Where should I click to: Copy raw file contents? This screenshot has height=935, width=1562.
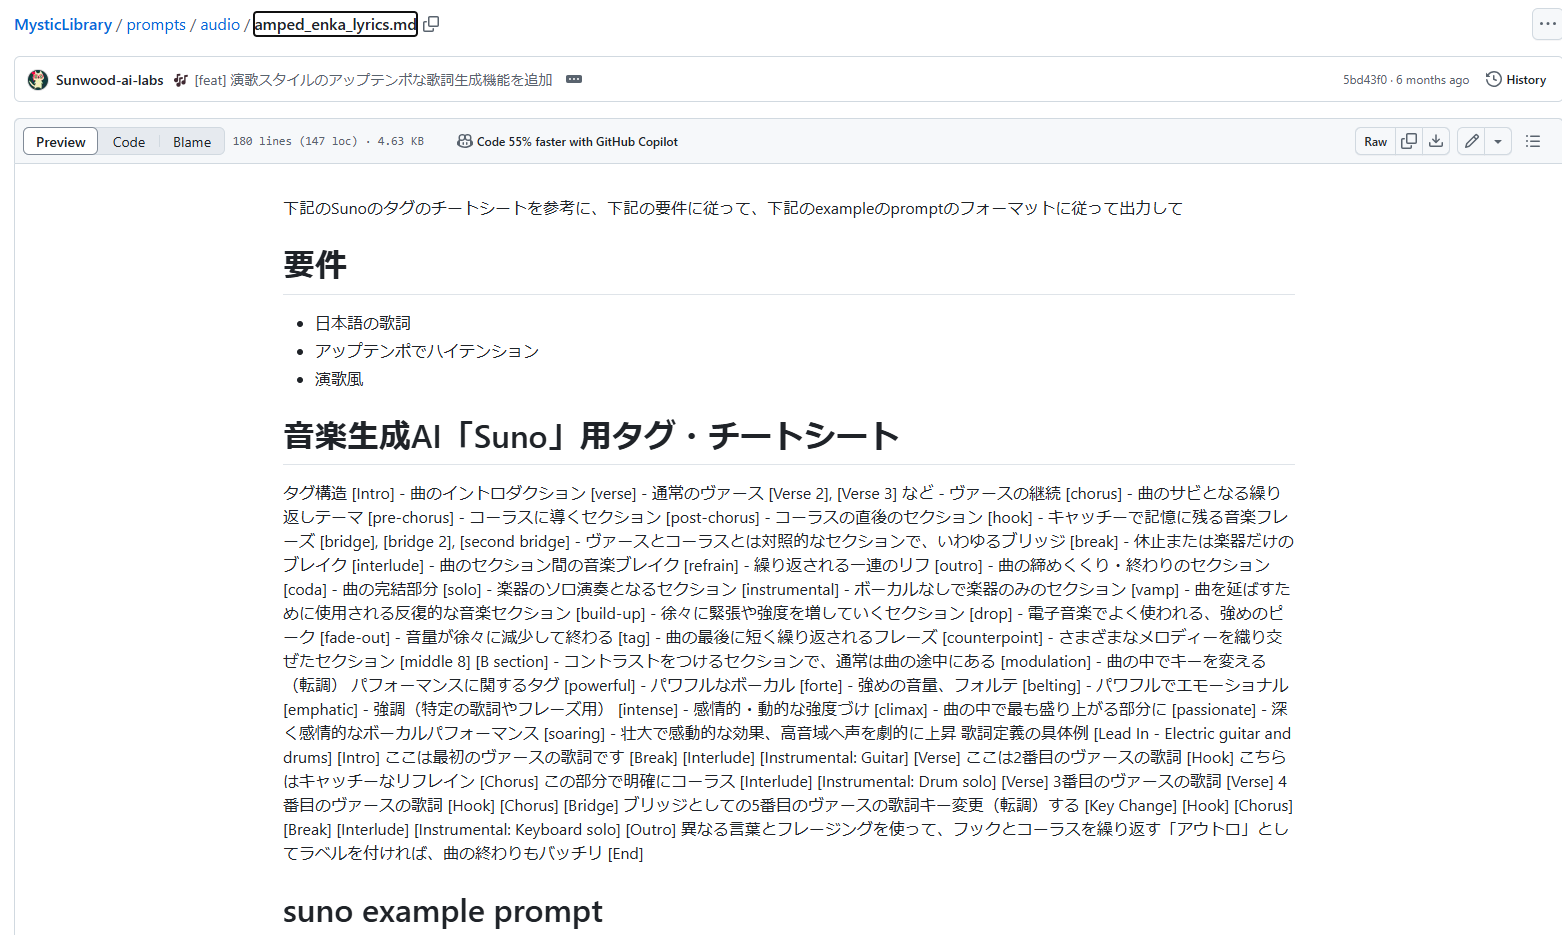pyautogui.click(x=1409, y=141)
